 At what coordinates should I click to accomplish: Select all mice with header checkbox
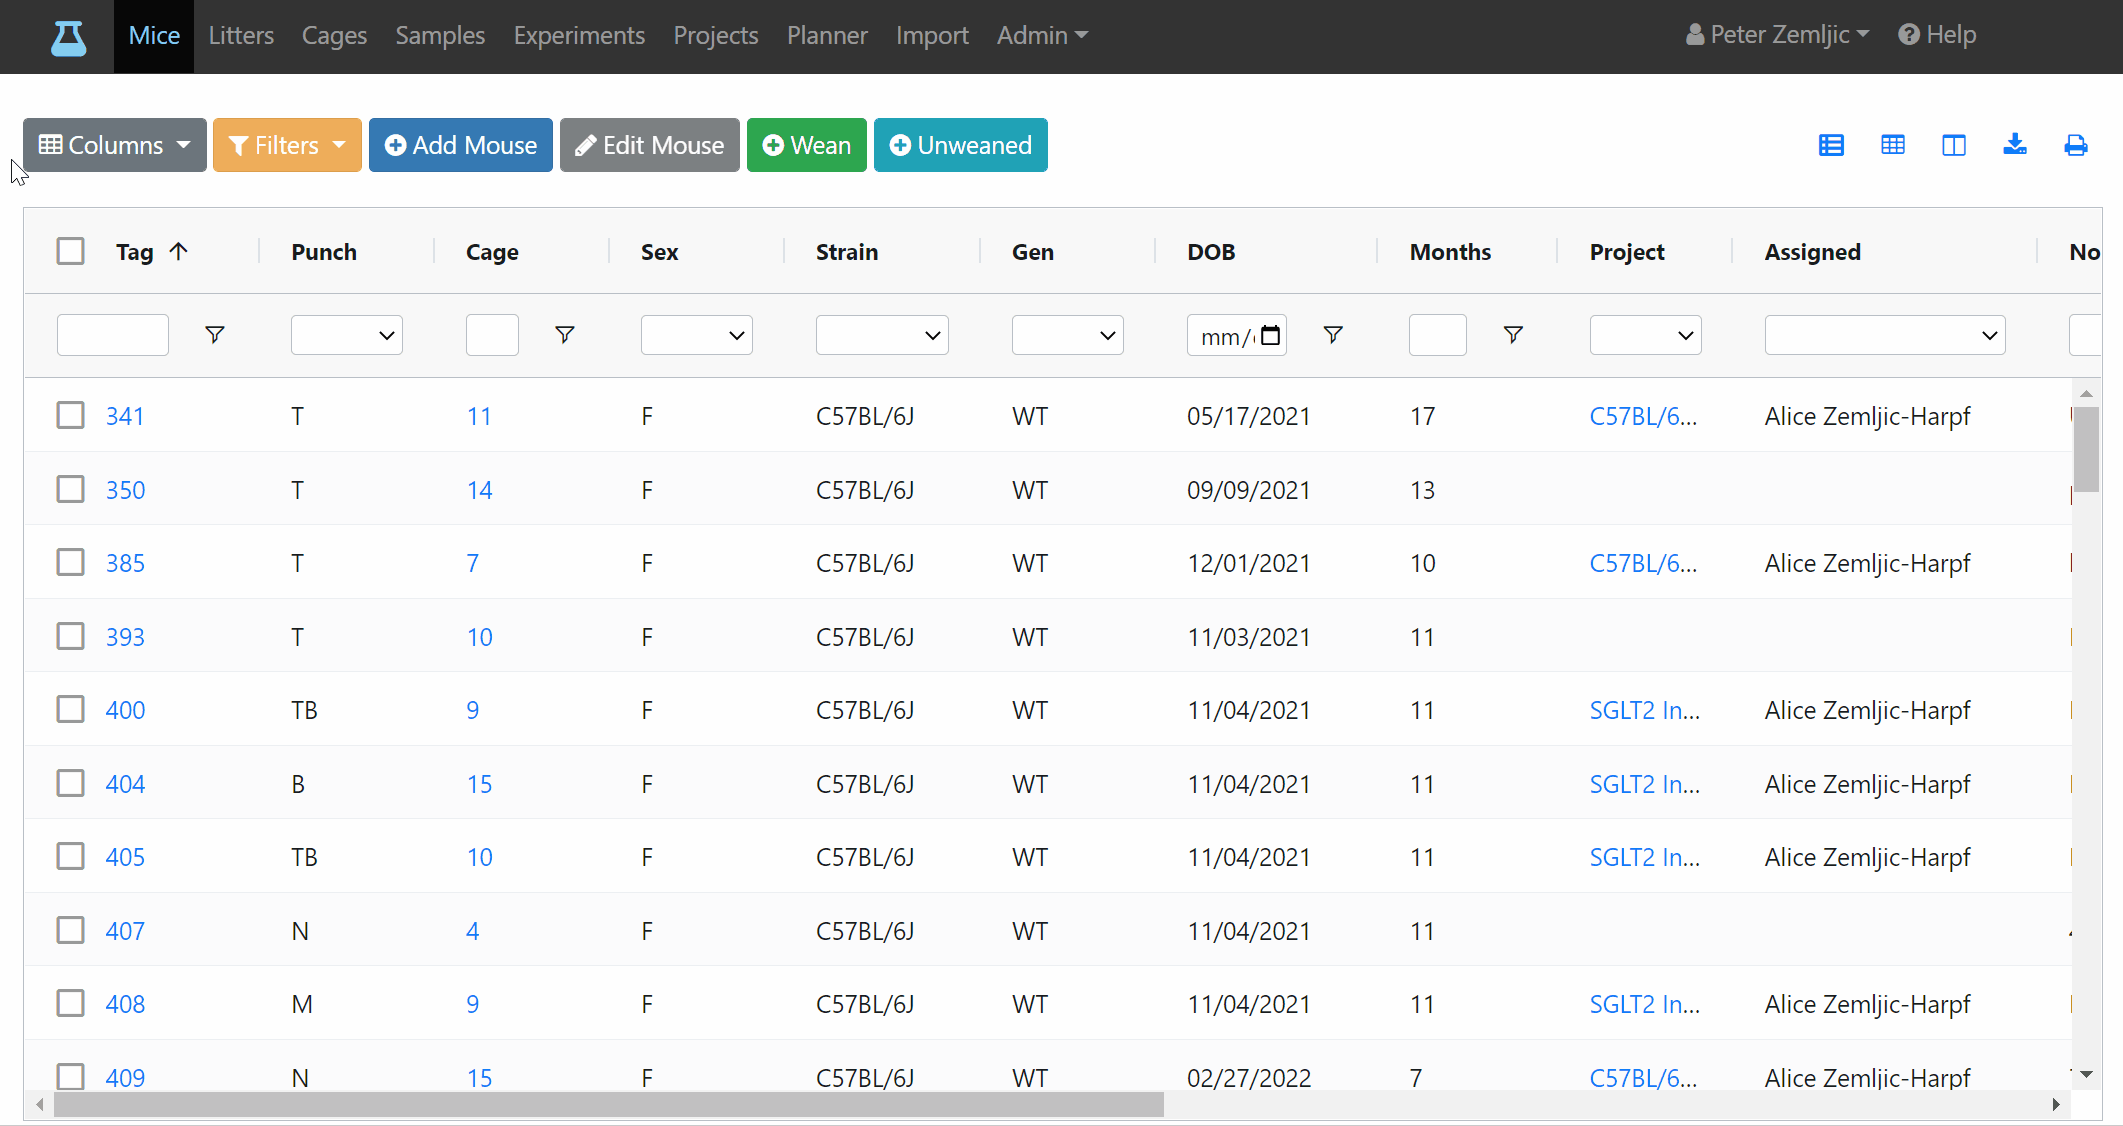[70, 250]
